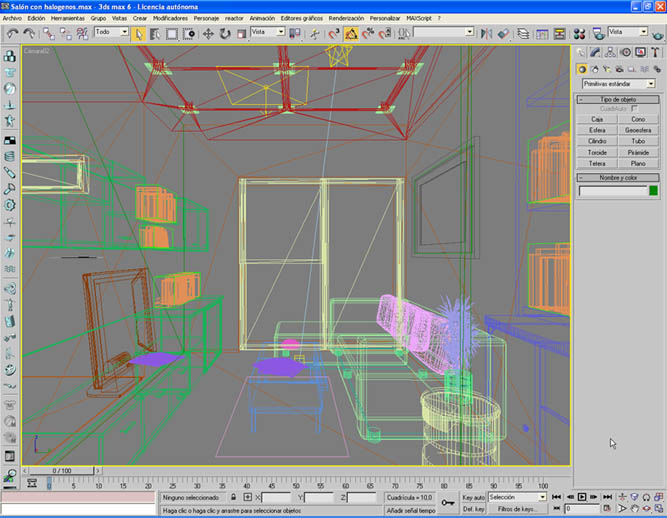Open the Archivo menu
Viewport: 667px width, 518px height.
(x=12, y=18)
